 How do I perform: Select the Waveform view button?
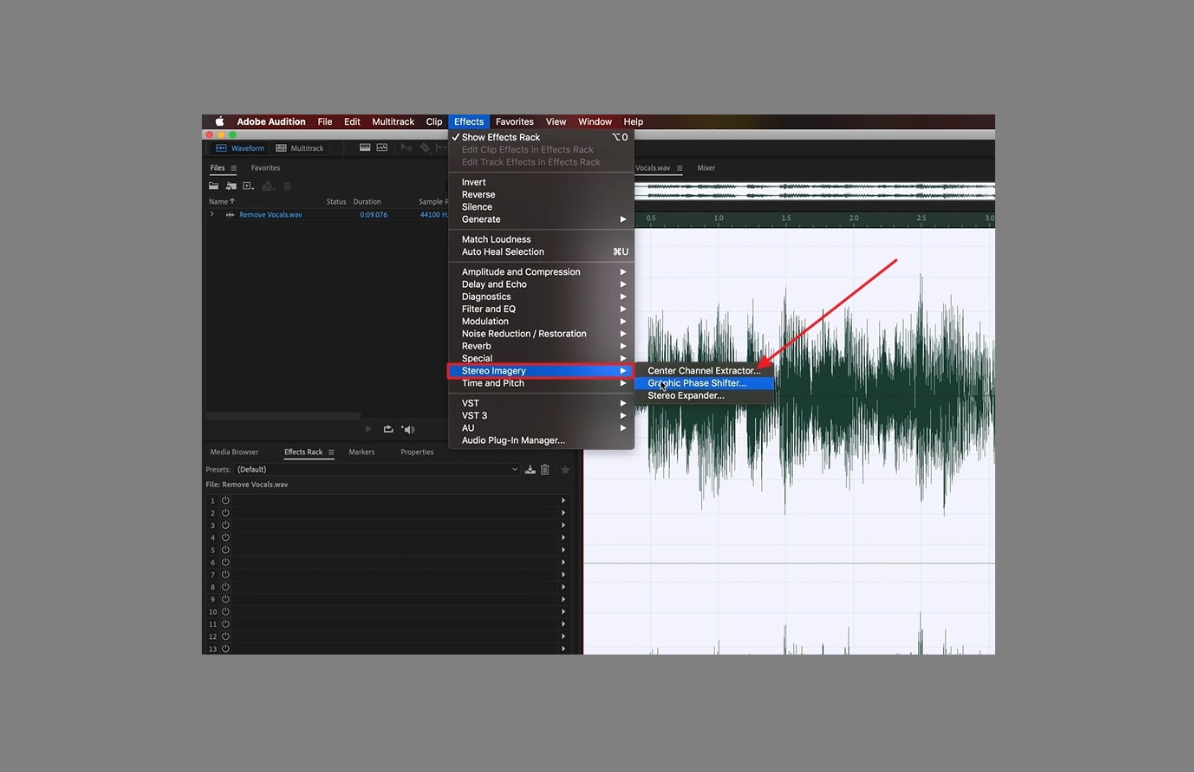tap(240, 148)
